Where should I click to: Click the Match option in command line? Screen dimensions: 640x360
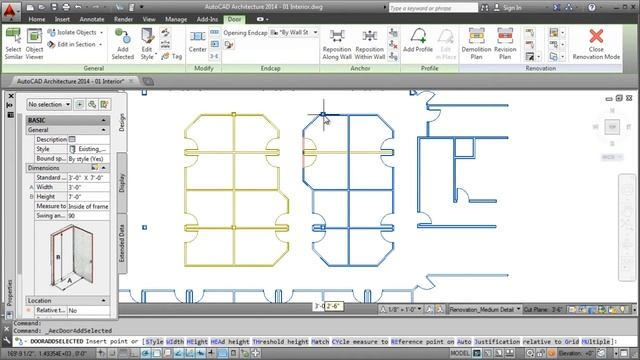(x=320, y=341)
